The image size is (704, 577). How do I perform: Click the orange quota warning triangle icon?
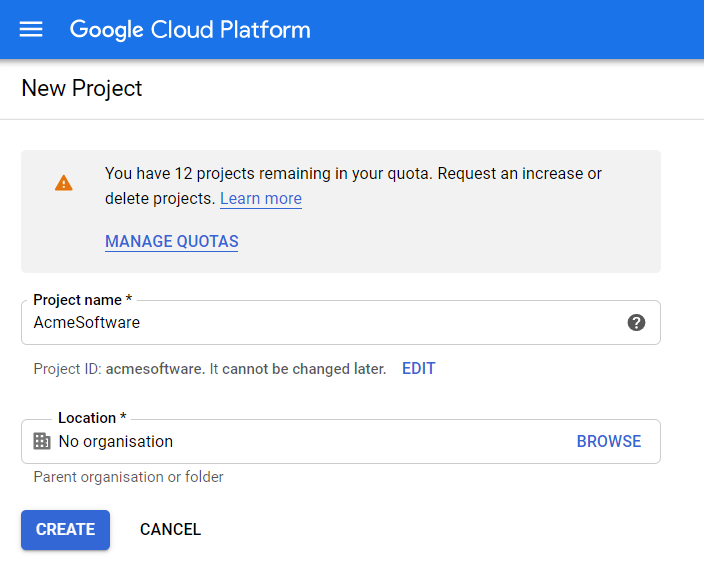64,183
